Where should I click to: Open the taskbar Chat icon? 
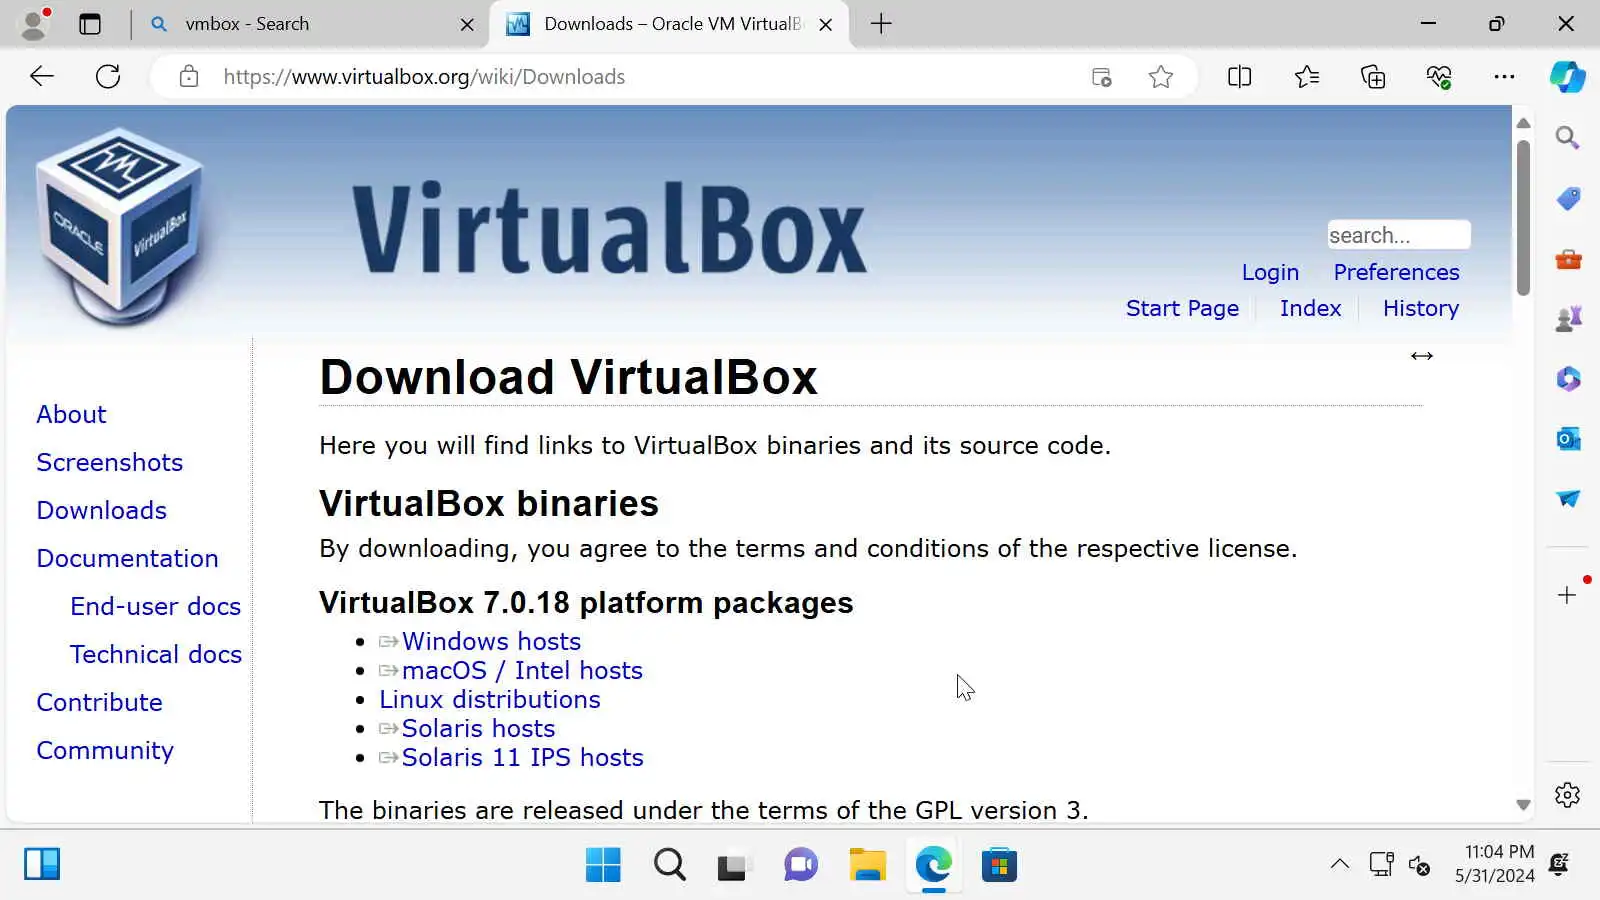coord(801,865)
